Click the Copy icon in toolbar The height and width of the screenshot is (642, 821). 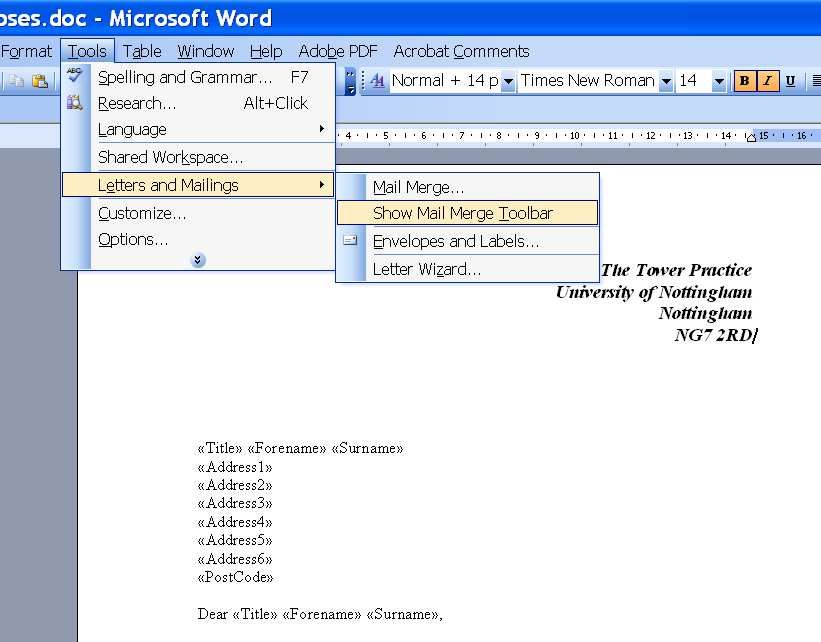pyautogui.click(x=17, y=81)
